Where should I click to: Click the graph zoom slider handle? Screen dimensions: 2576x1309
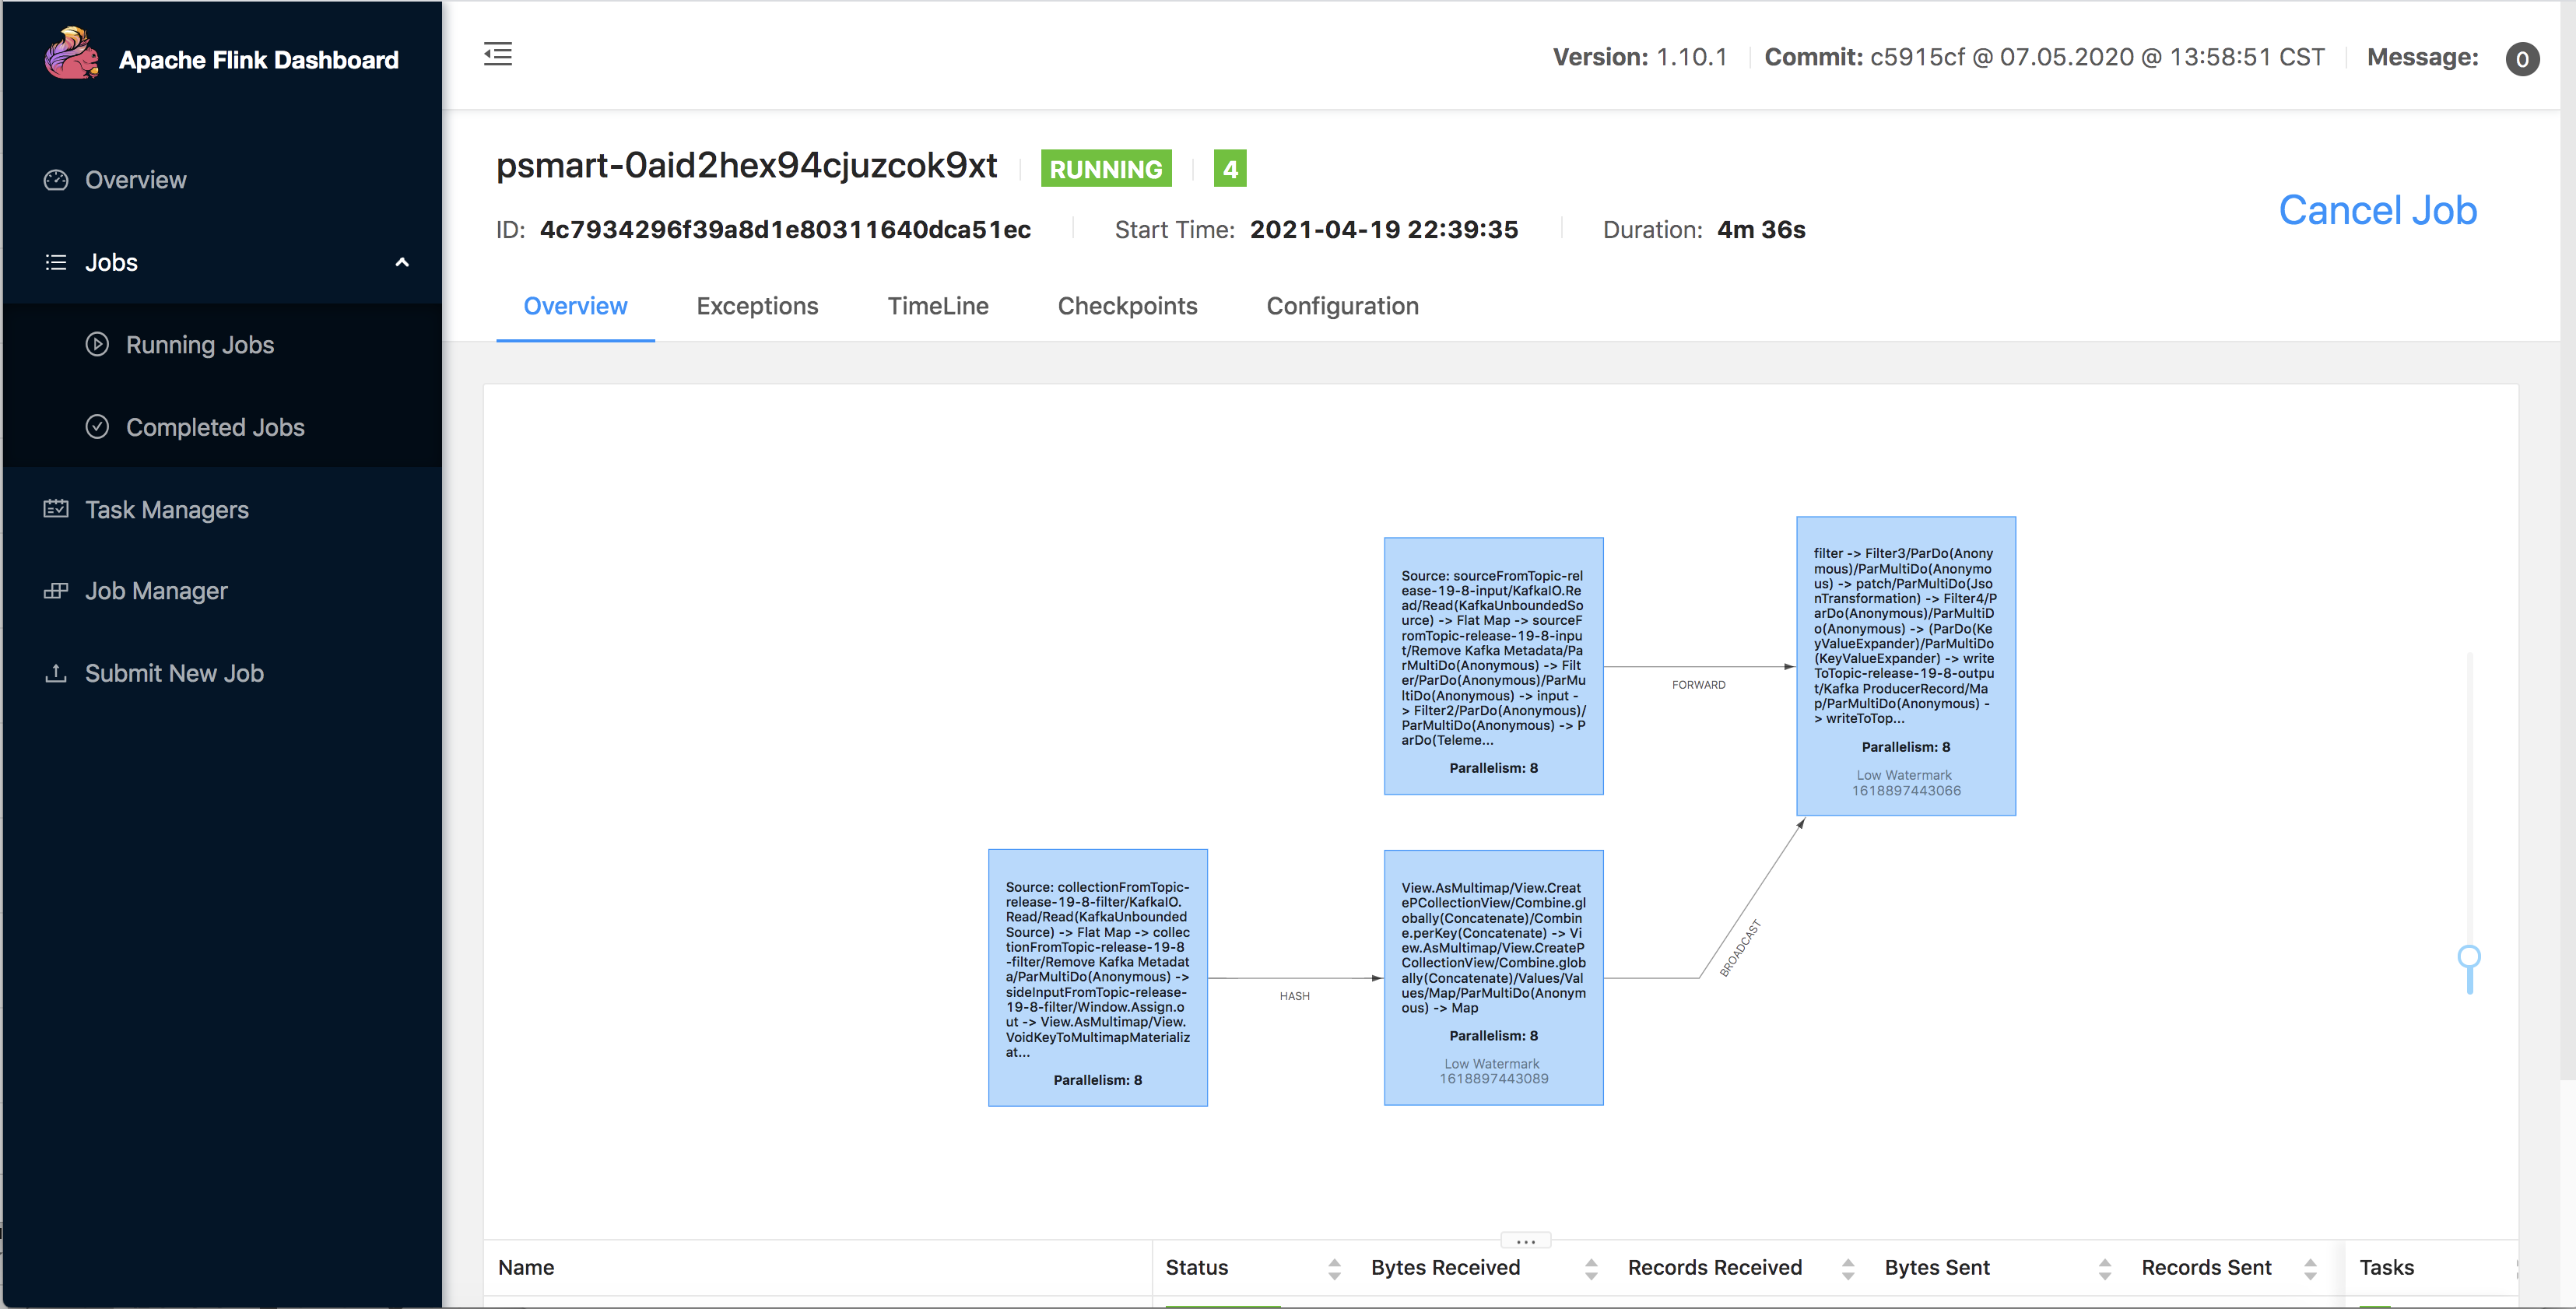[2469, 957]
